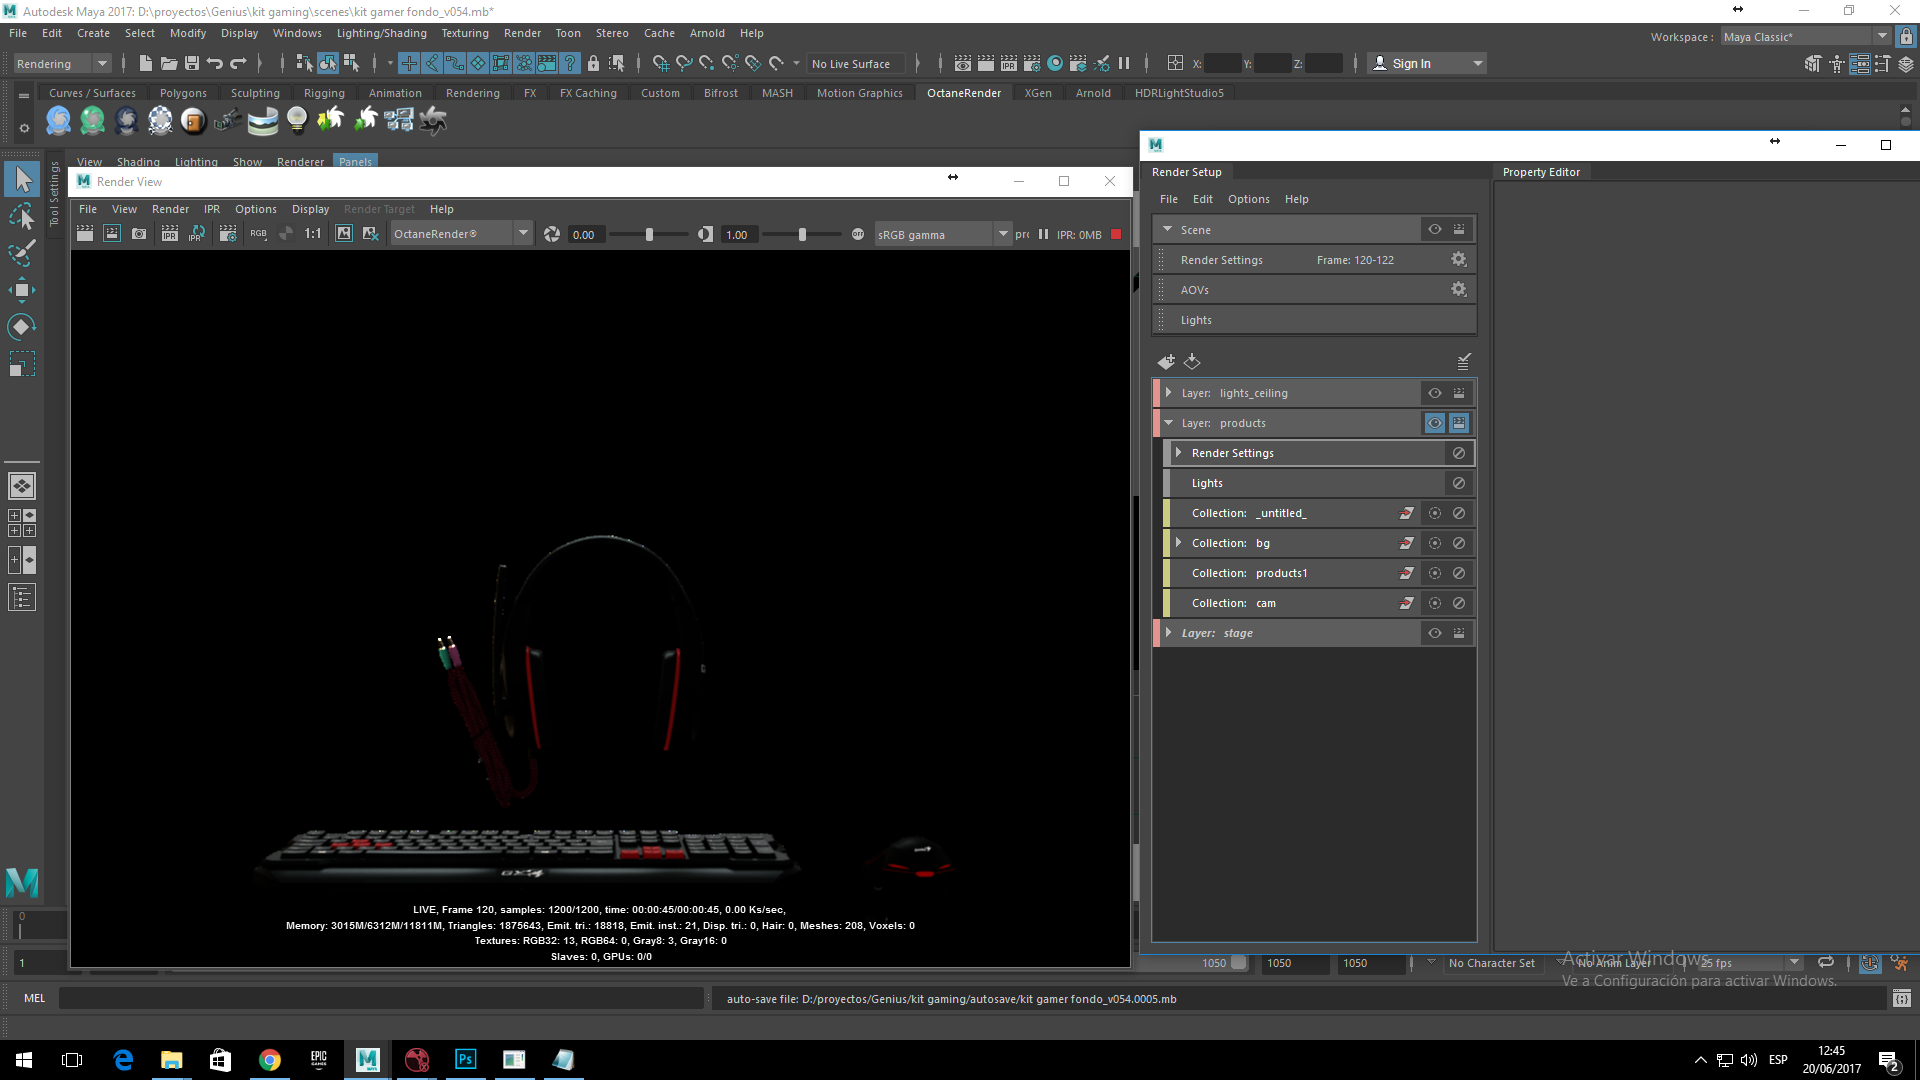Viewport: 1920px width, 1080px height.
Task: Open Render Settings gear in Scene section
Action: click(1459, 260)
